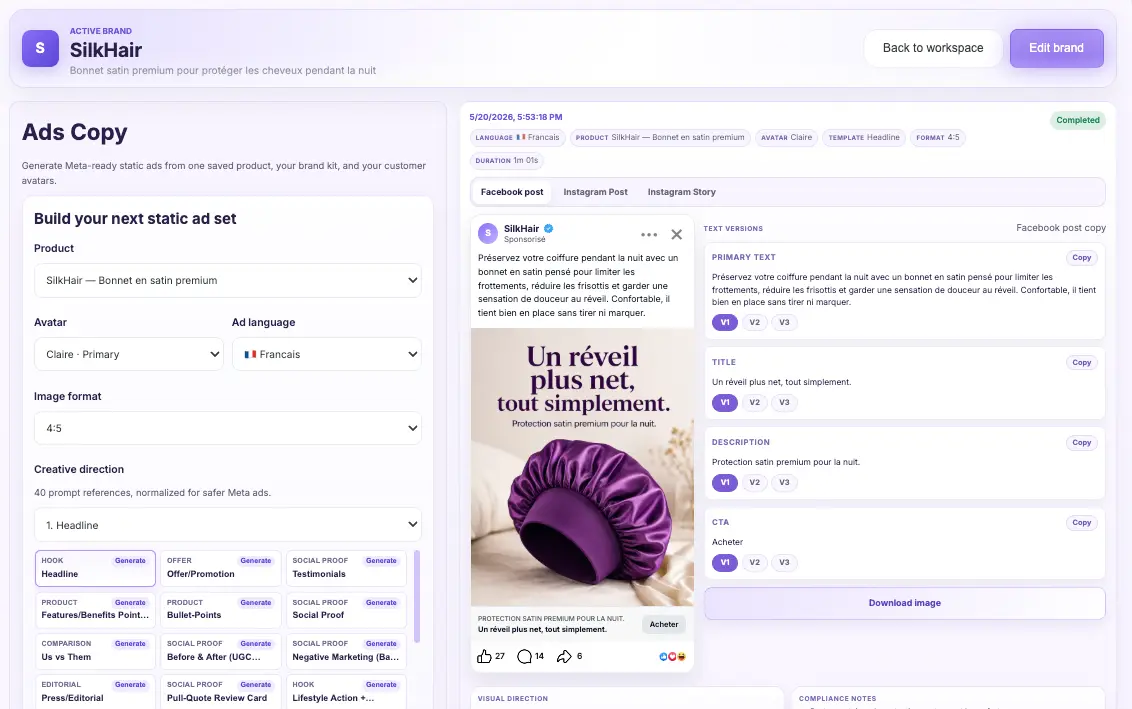Select V3 for Title

click(784, 402)
